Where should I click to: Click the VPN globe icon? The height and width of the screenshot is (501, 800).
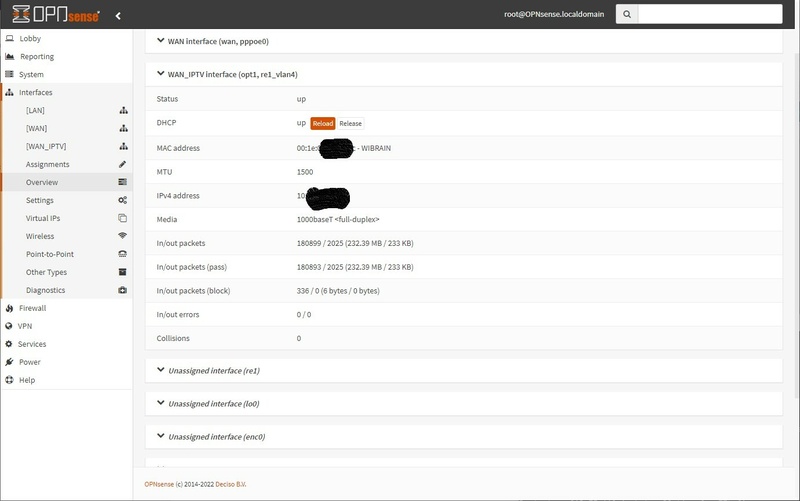click(x=9, y=326)
